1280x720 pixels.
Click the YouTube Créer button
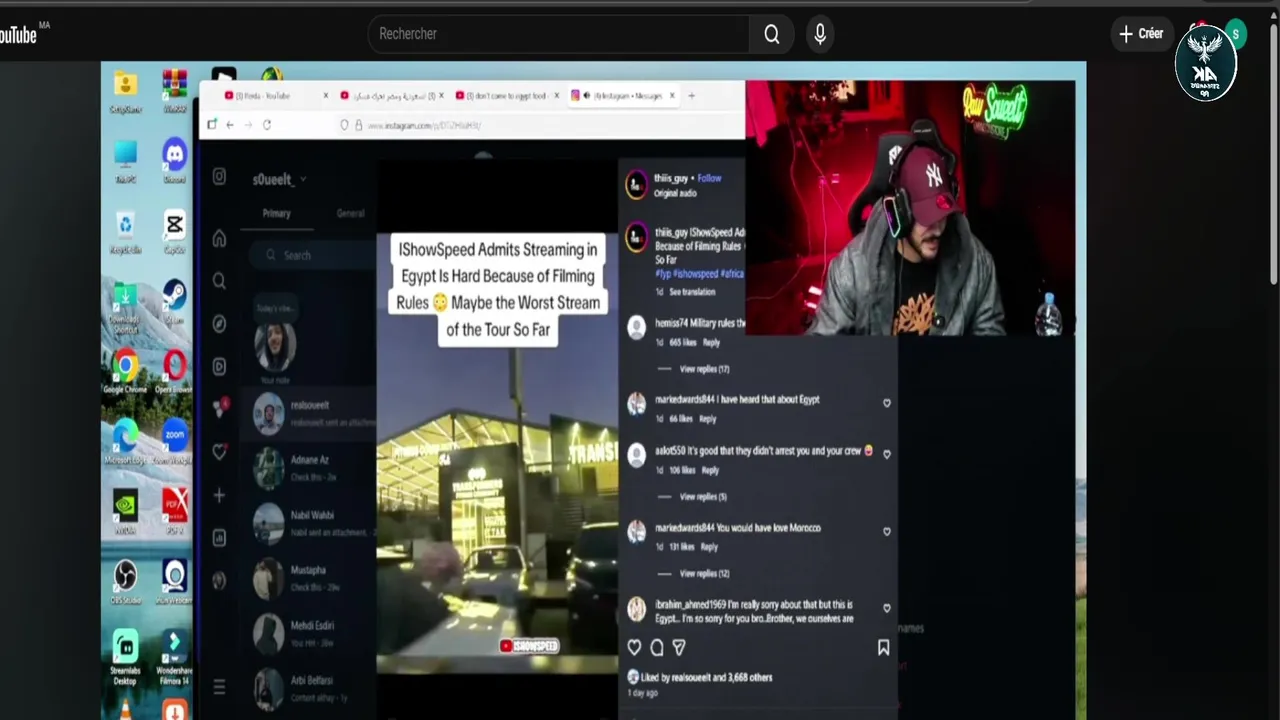(1141, 34)
